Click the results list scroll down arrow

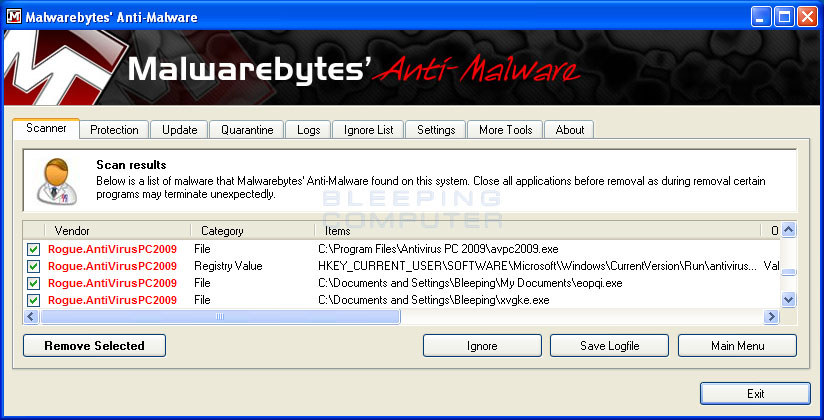pos(788,300)
